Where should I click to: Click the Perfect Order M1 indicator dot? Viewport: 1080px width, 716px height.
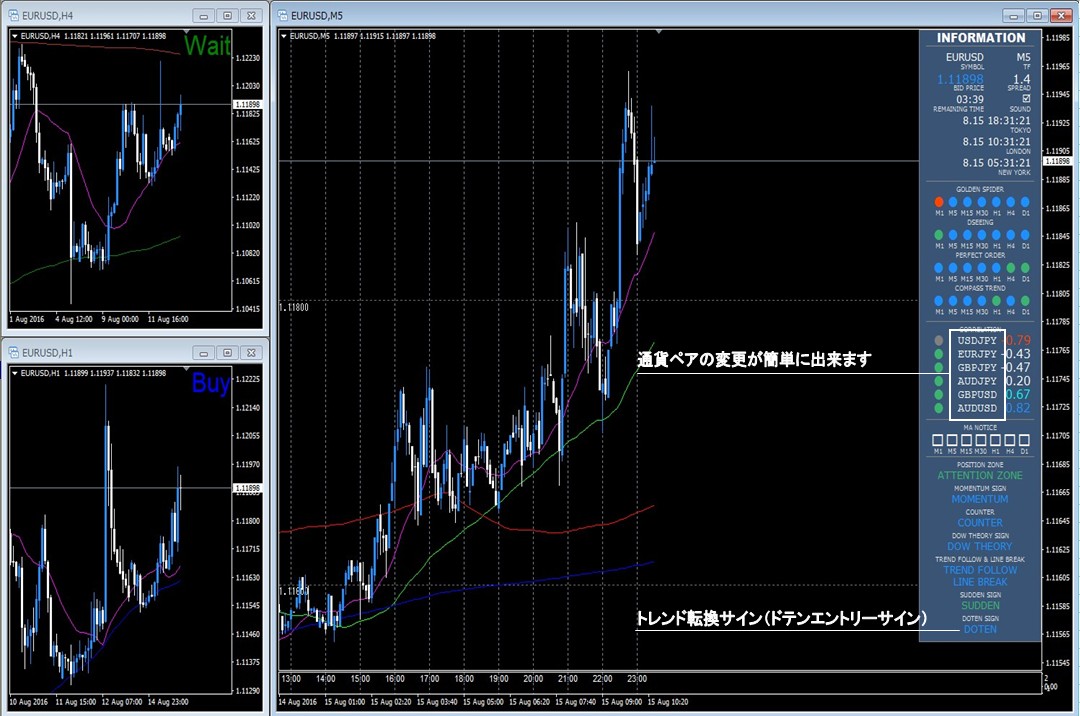(x=939, y=268)
